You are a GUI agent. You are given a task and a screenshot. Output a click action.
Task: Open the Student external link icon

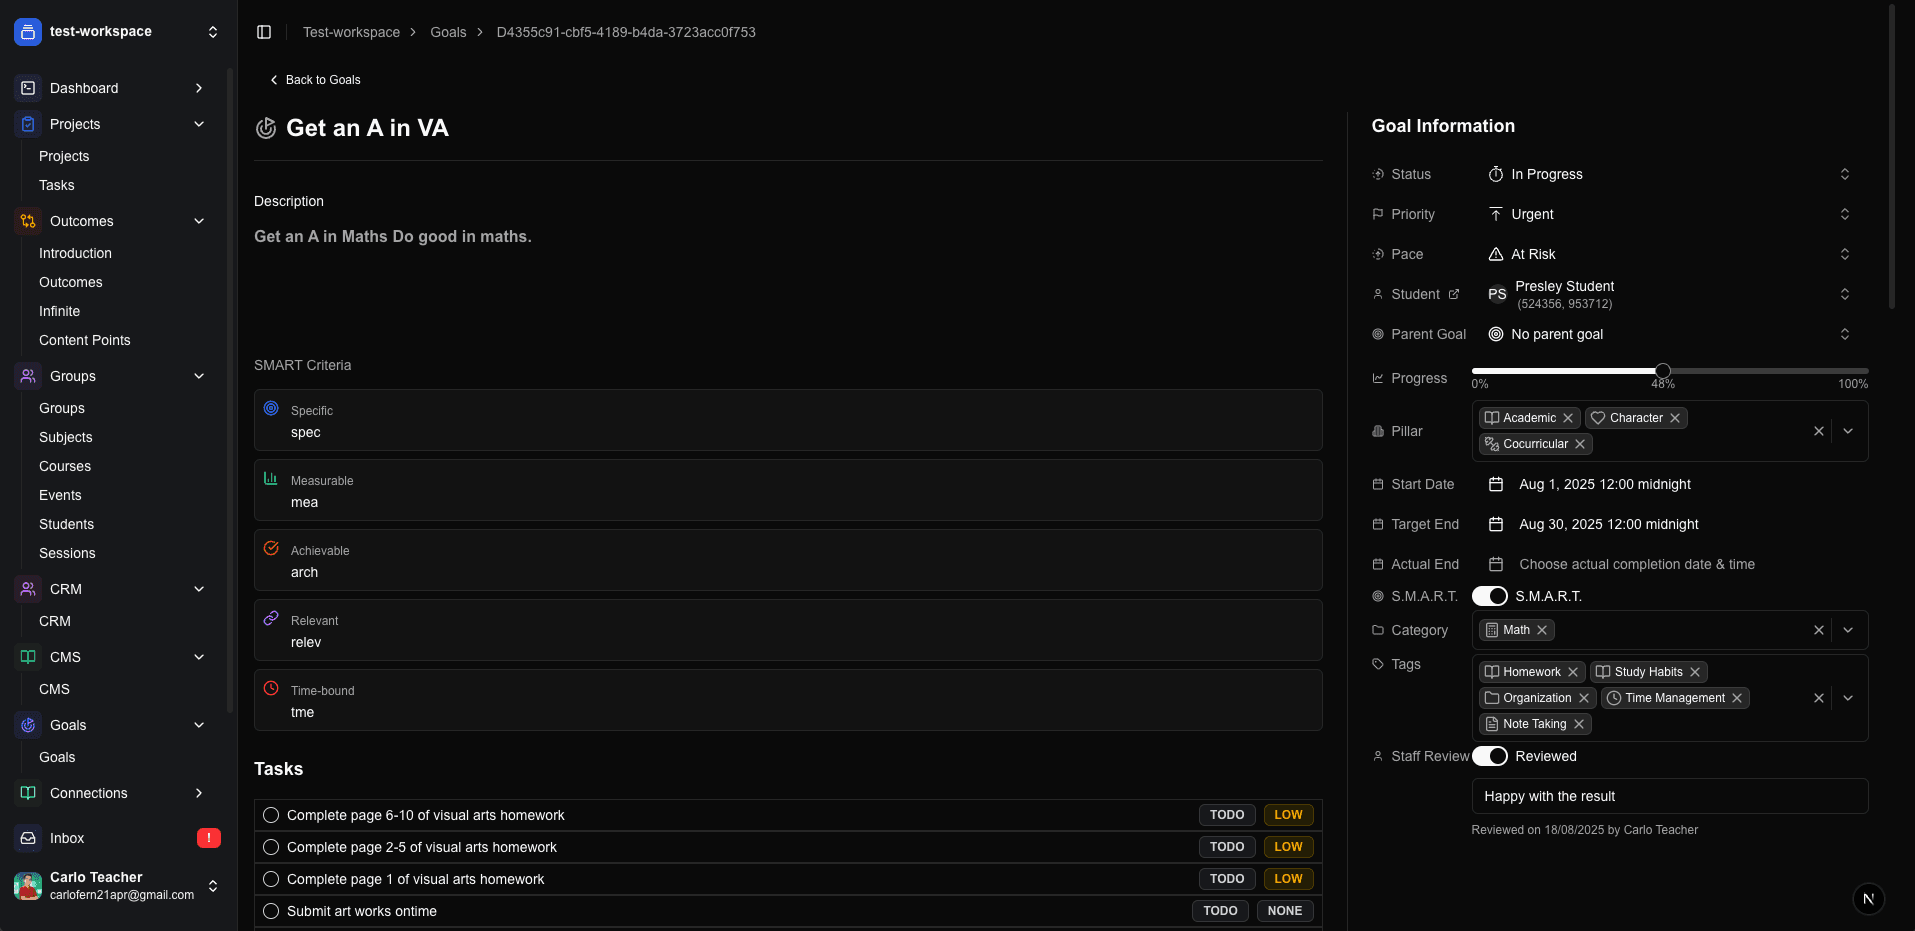pyautogui.click(x=1454, y=294)
